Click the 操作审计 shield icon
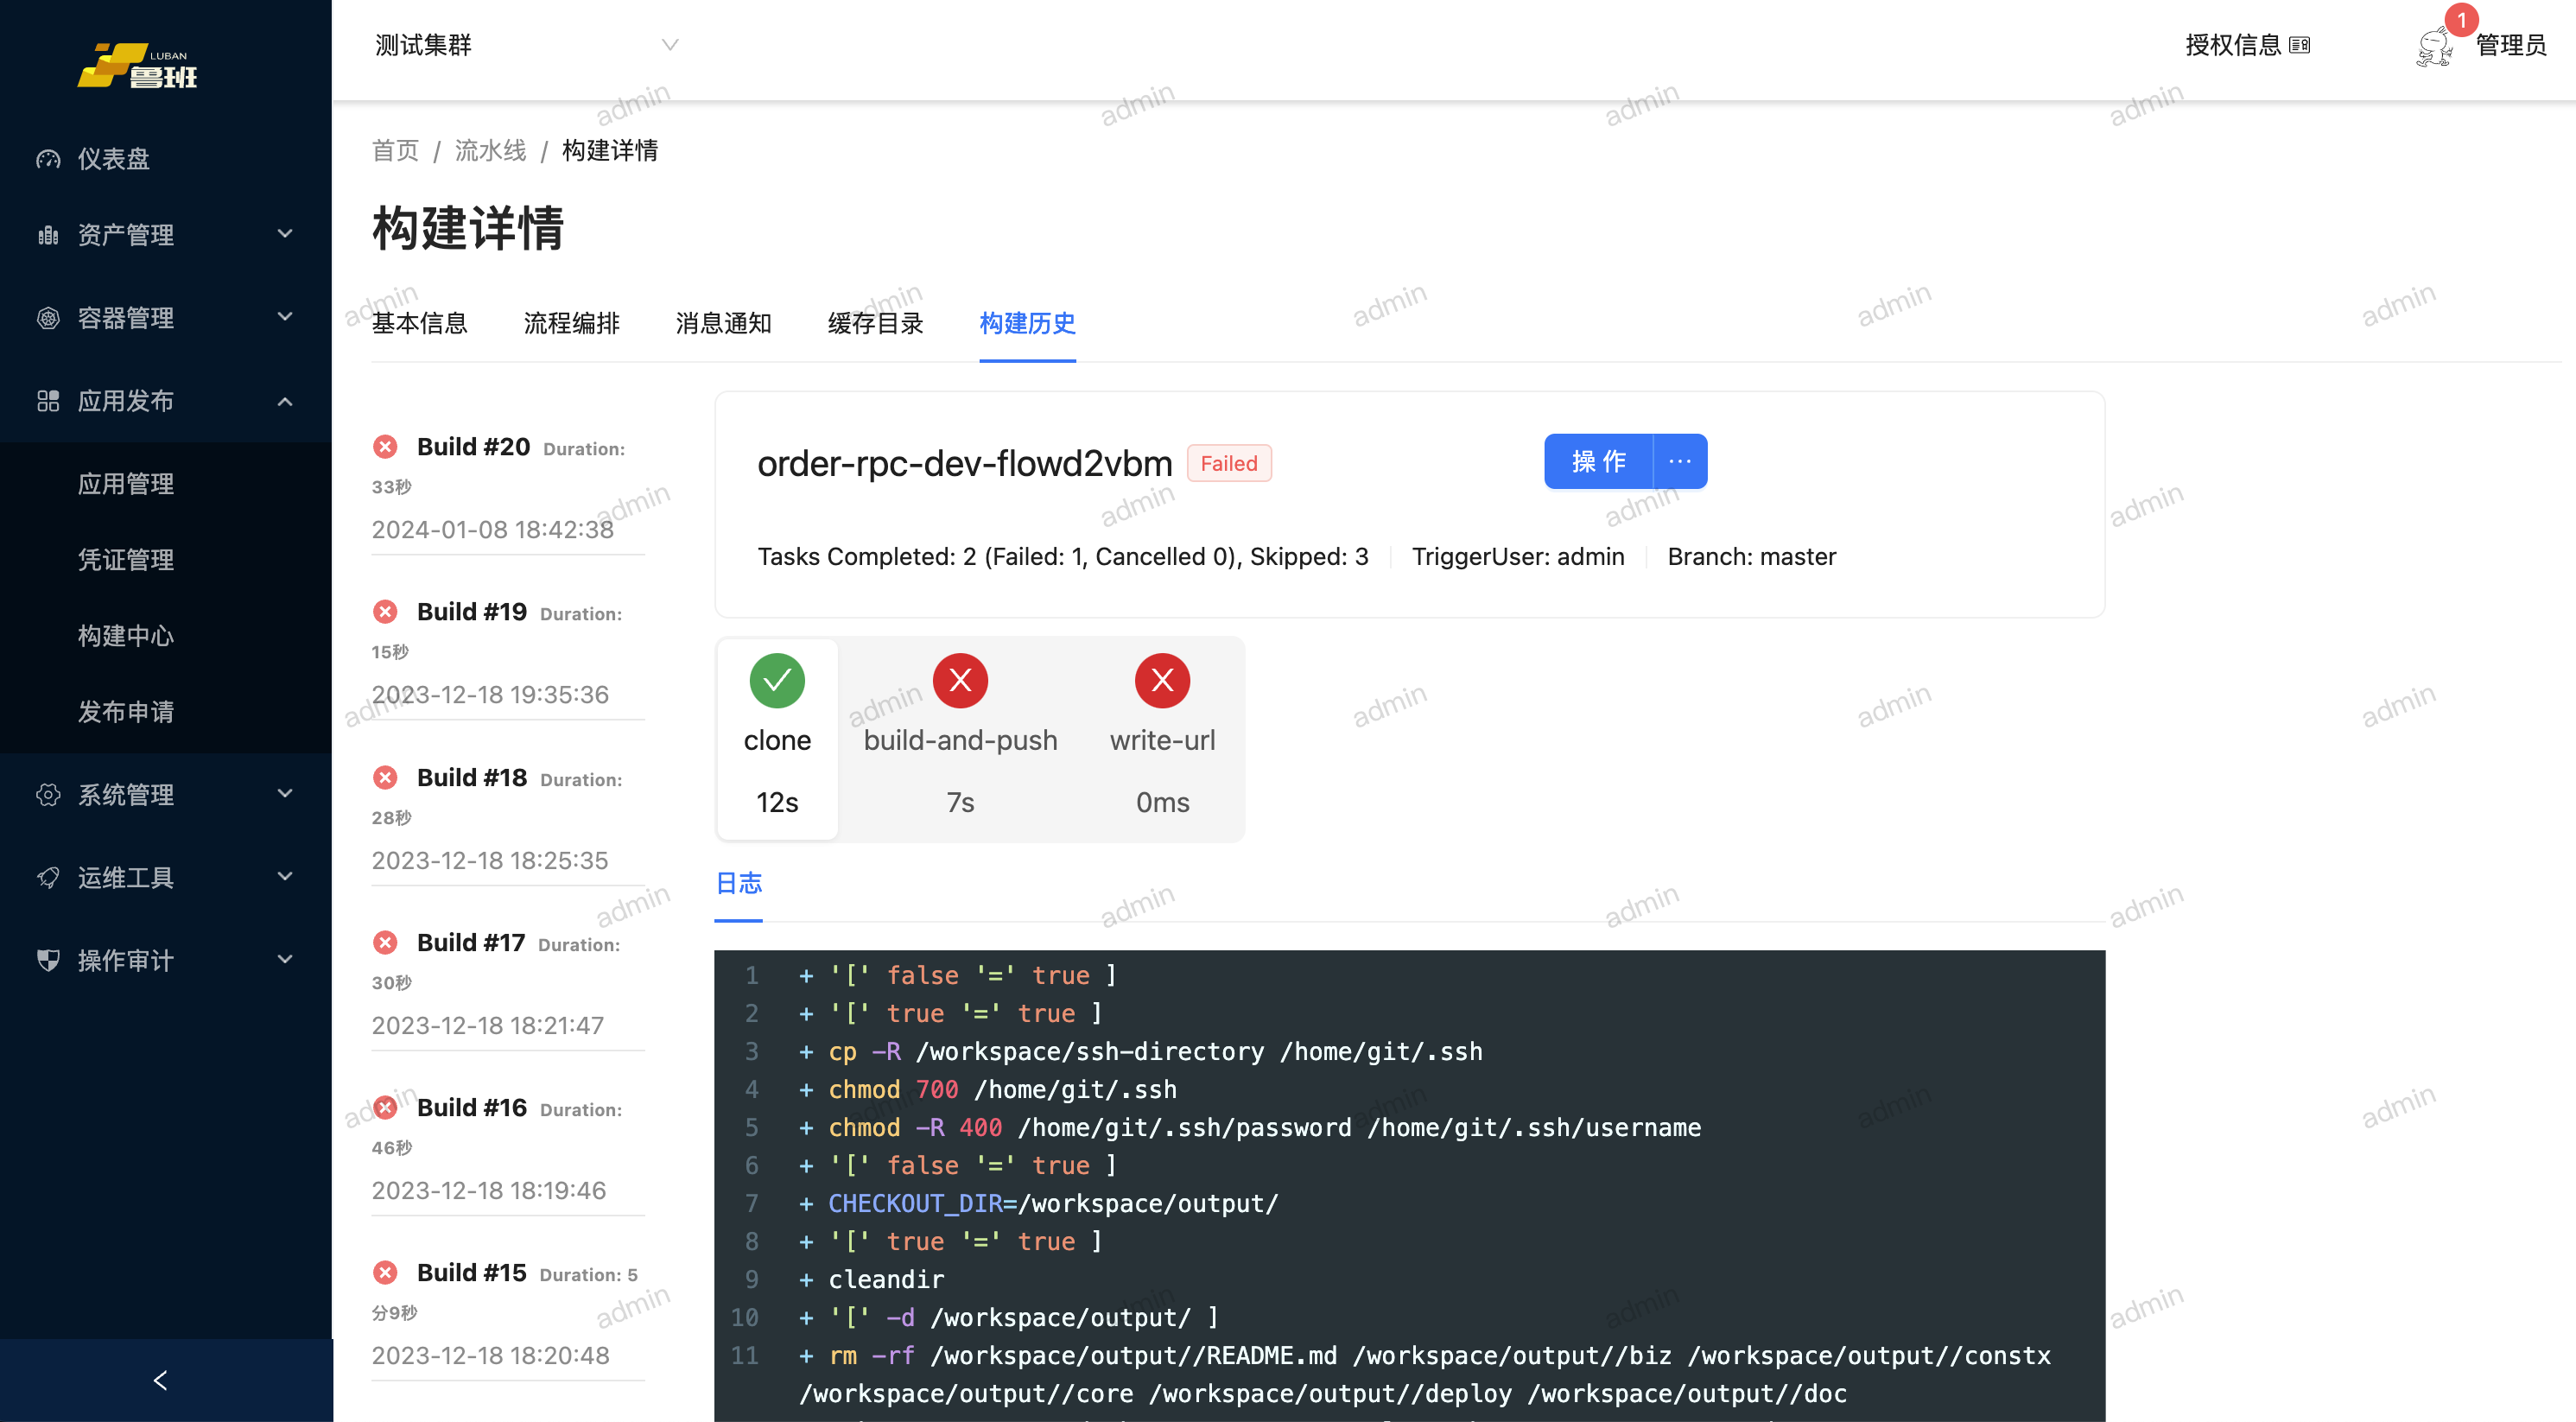The height and width of the screenshot is (1422, 2576). tap(48, 960)
